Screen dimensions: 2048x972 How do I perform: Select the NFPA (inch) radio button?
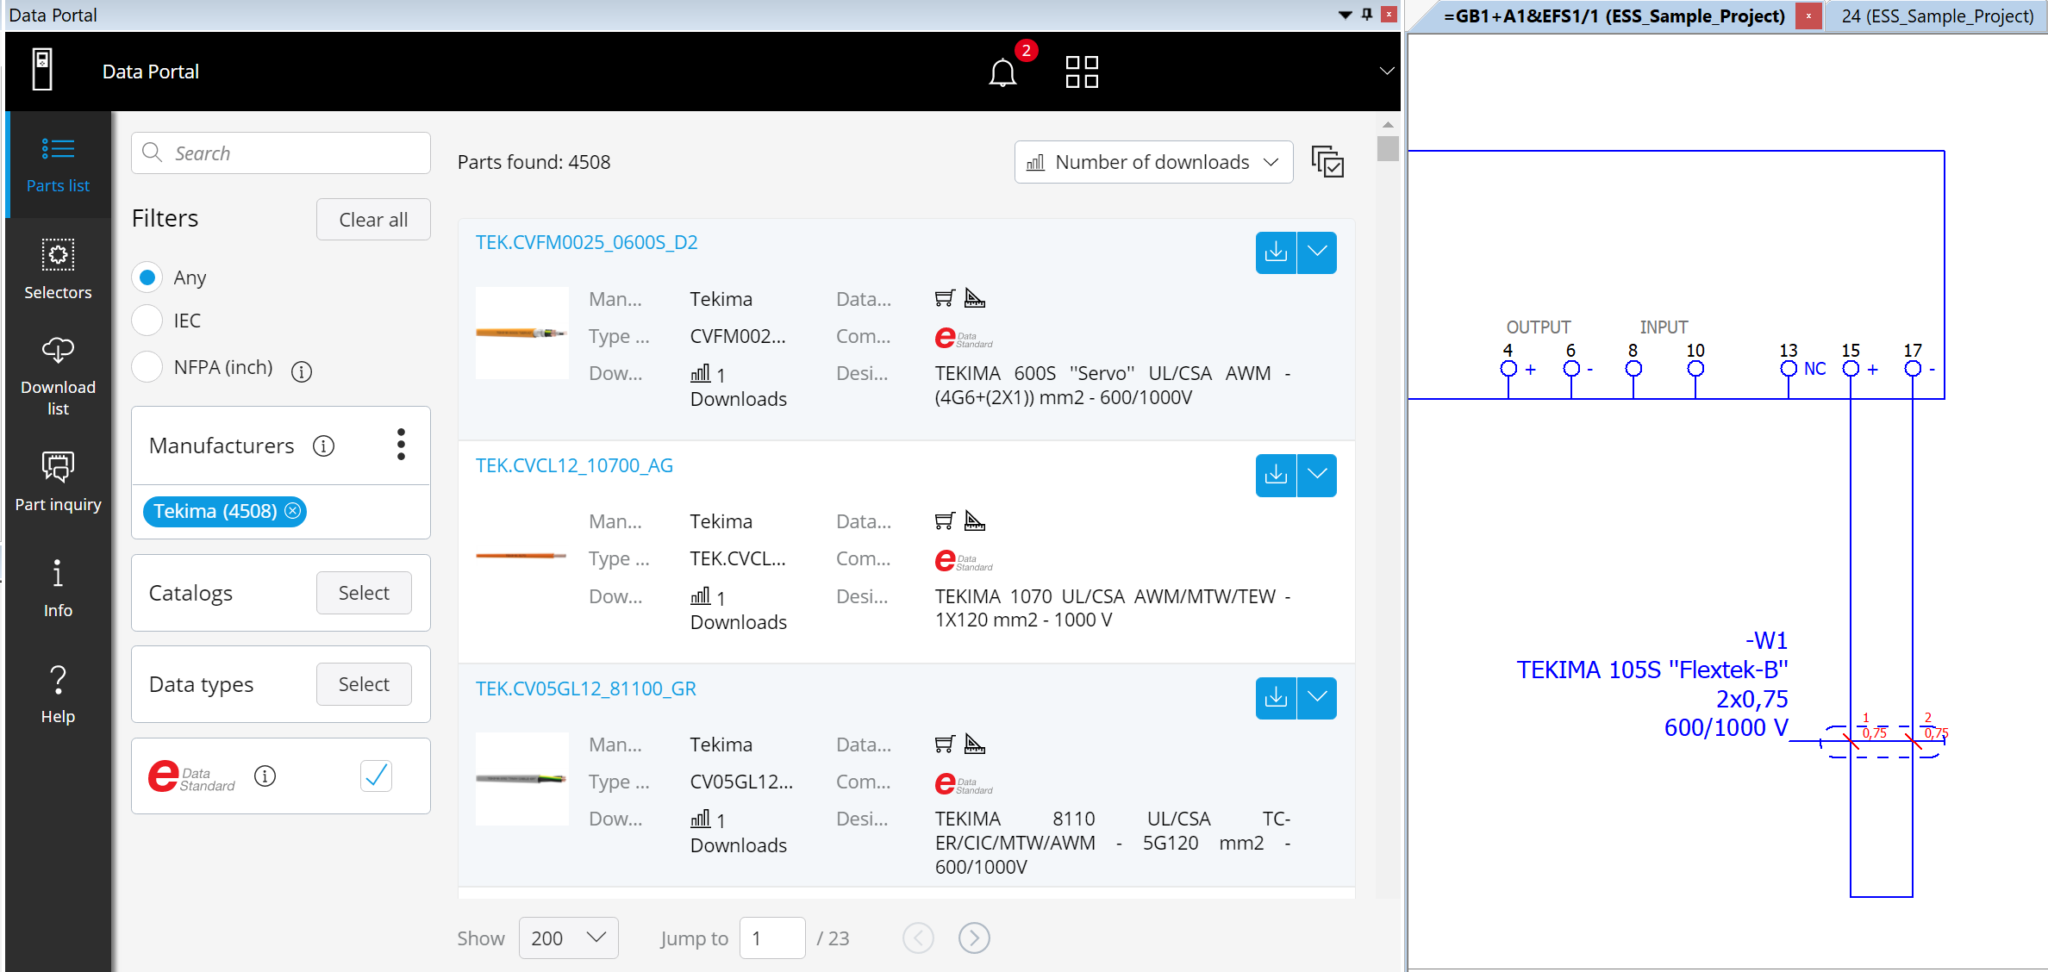click(147, 367)
